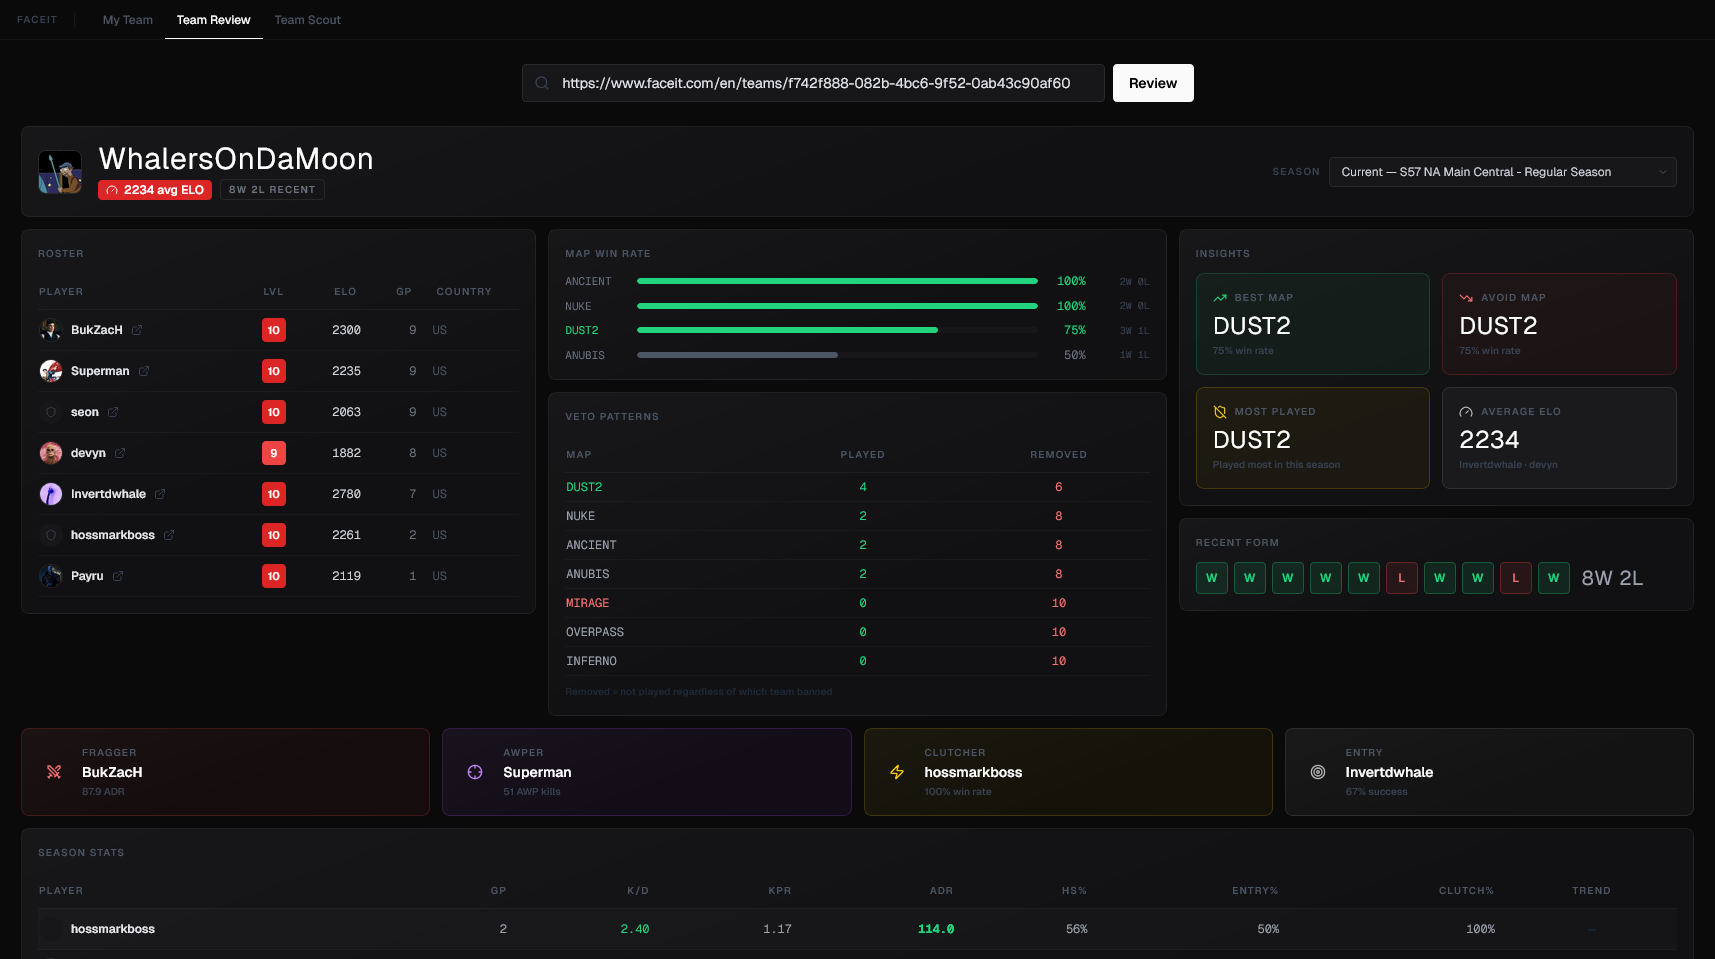The image size is (1715, 959).
Task: Click the 8W 2L RECENT badge
Action: coord(272,190)
